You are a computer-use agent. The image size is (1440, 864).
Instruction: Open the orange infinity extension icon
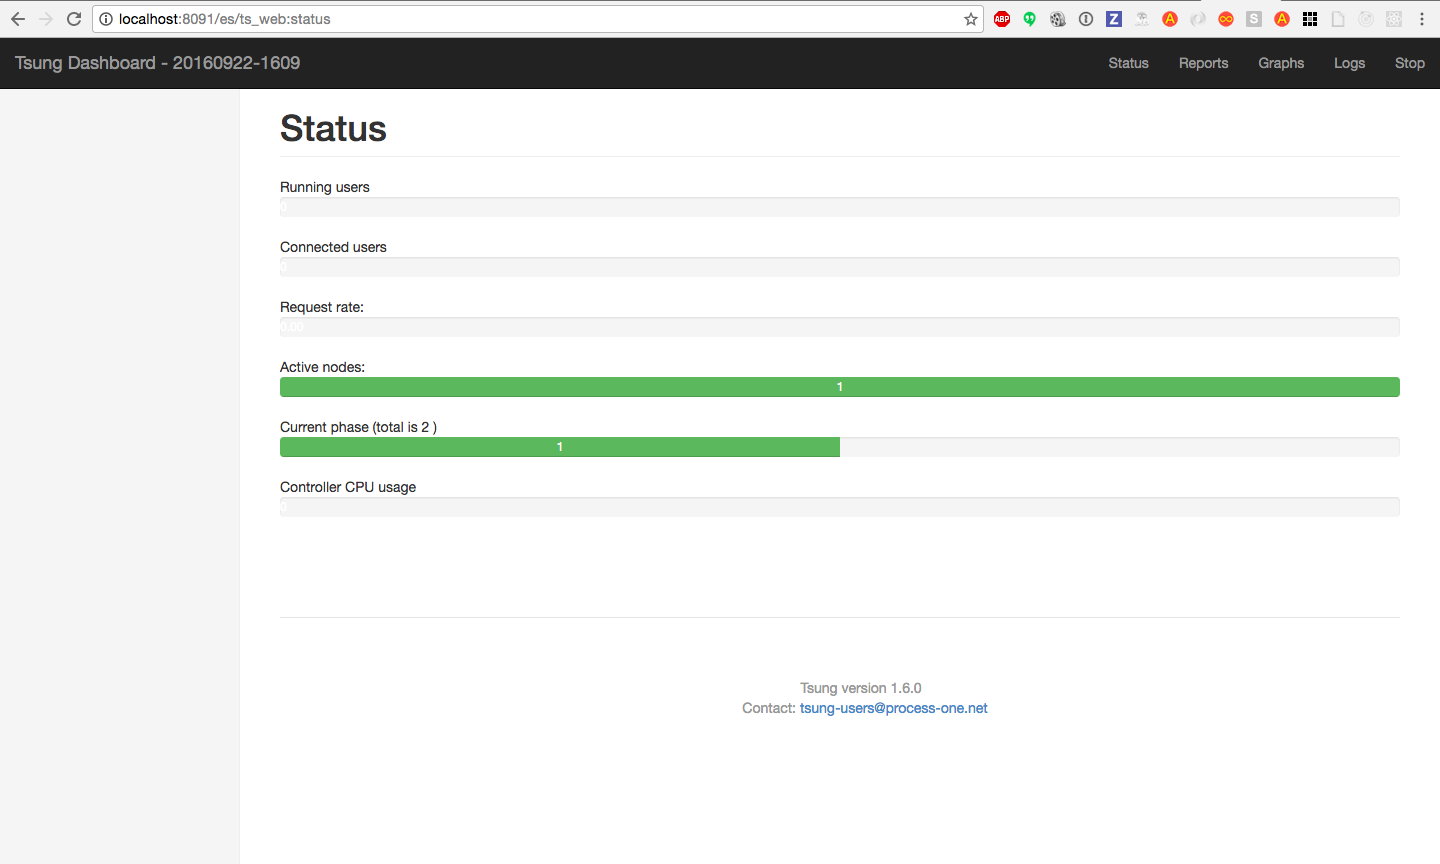pyautogui.click(x=1226, y=19)
